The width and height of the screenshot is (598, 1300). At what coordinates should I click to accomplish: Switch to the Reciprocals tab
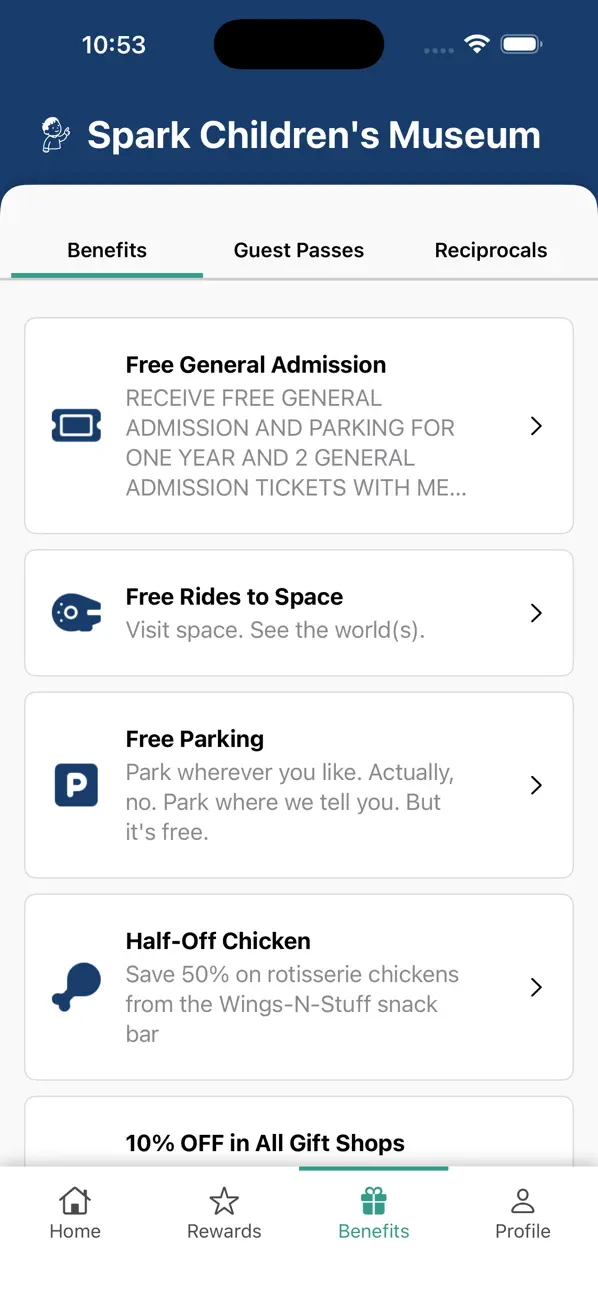point(491,250)
